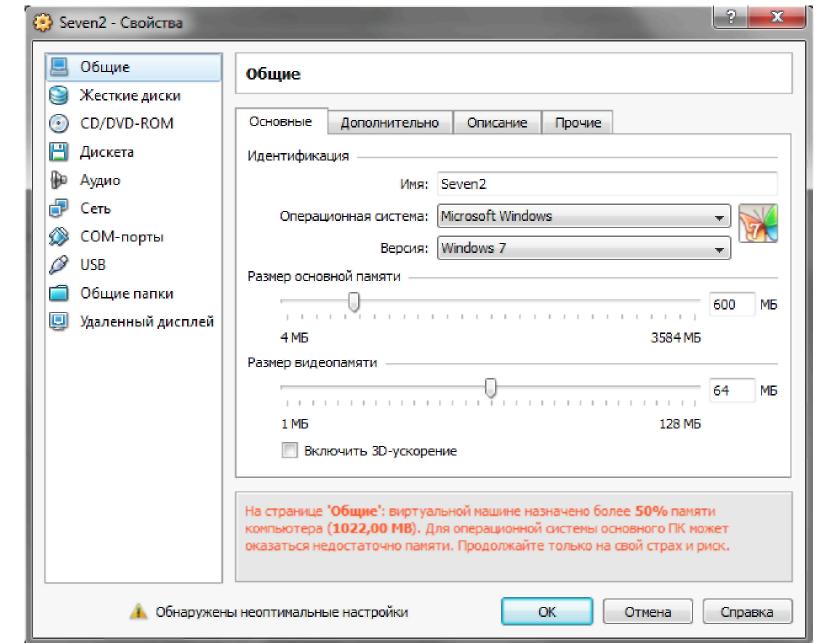
Task: Click the COM-порты icon
Action: 59,237
